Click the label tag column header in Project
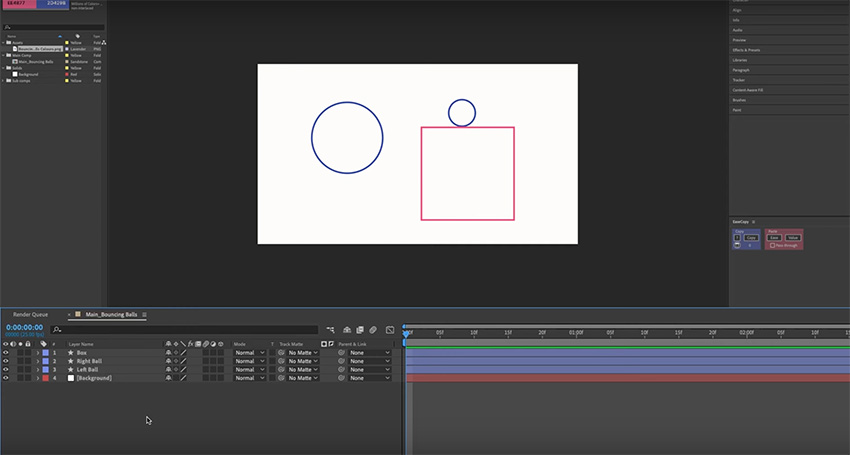The height and width of the screenshot is (455, 850). tap(78, 36)
